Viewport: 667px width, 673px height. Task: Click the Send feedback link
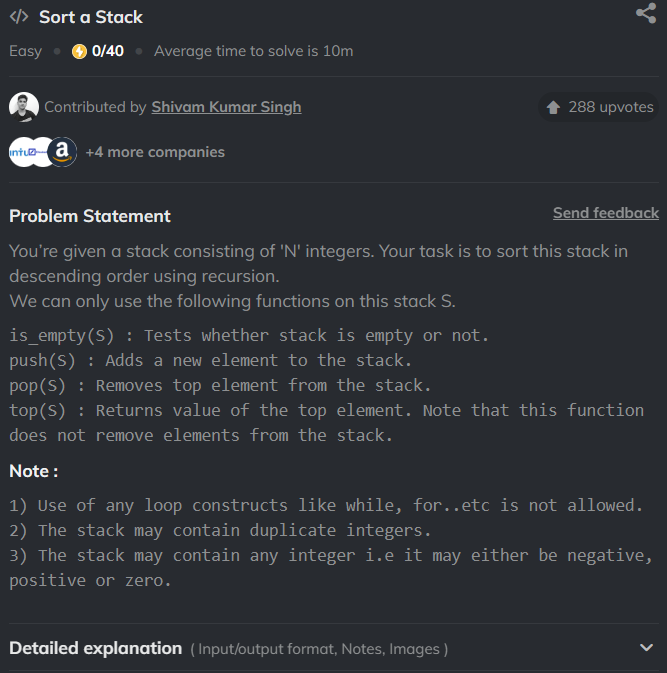click(606, 213)
